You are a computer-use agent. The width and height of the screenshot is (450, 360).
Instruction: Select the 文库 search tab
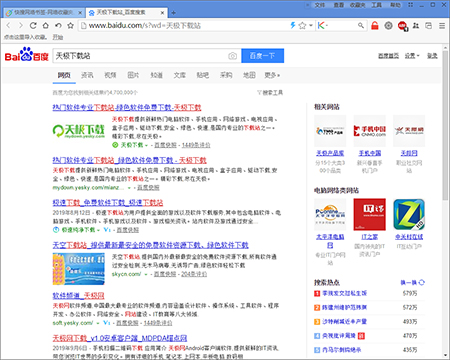[x=179, y=75]
